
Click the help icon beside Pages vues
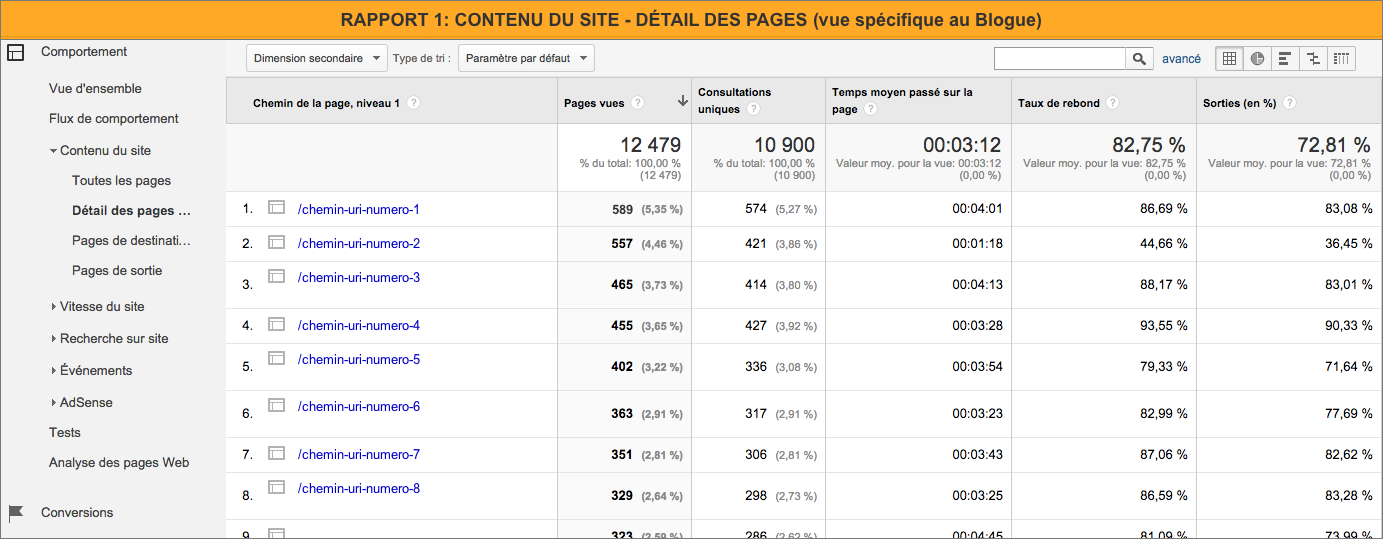[638, 103]
